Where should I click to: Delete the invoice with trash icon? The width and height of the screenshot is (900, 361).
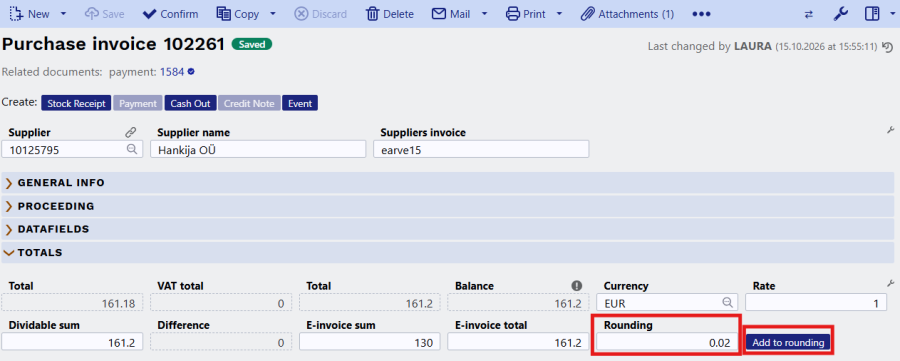point(390,14)
